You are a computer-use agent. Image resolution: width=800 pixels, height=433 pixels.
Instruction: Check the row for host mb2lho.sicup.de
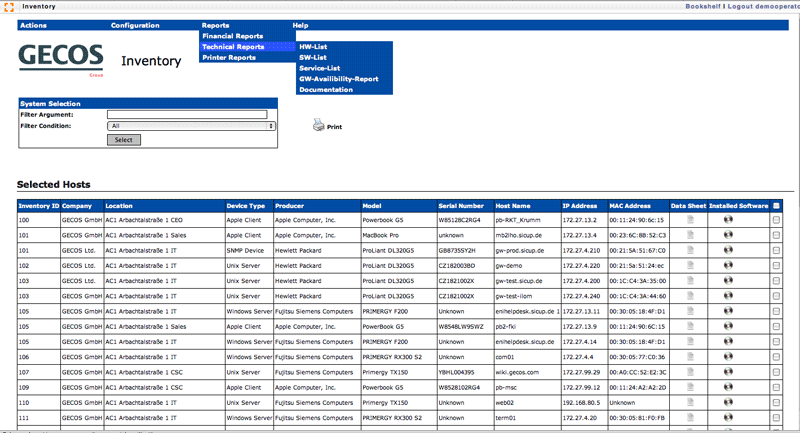pos(776,236)
